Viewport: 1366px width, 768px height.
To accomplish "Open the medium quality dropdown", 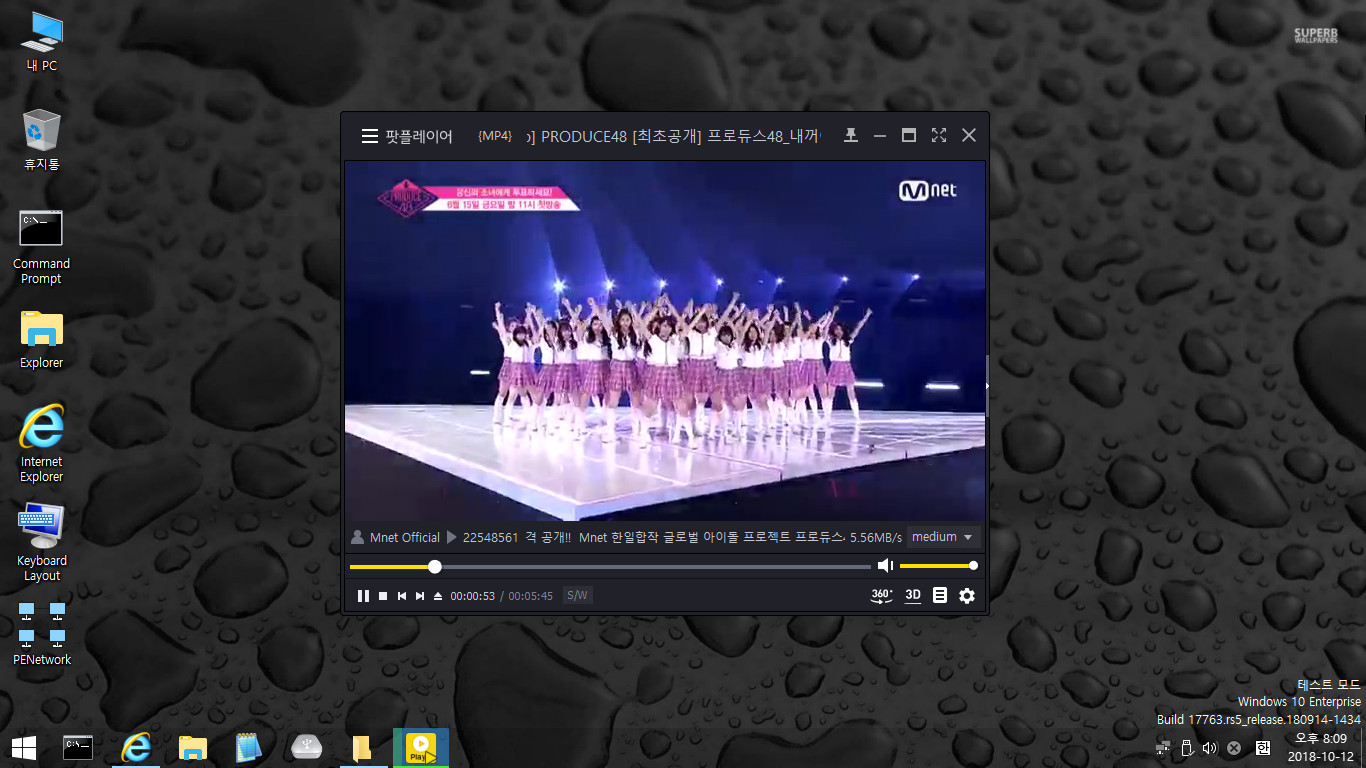I will (943, 537).
